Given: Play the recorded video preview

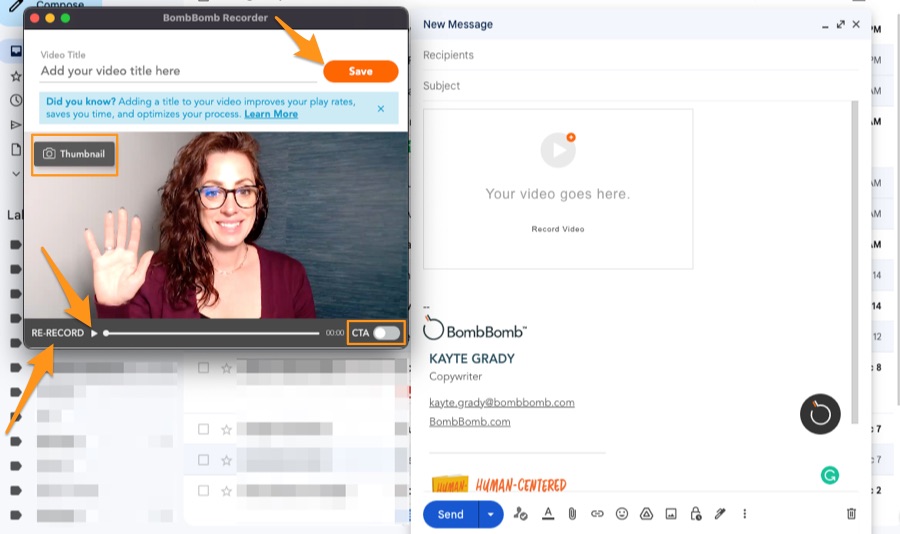Looking at the screenshot, I should pos(94,333).
